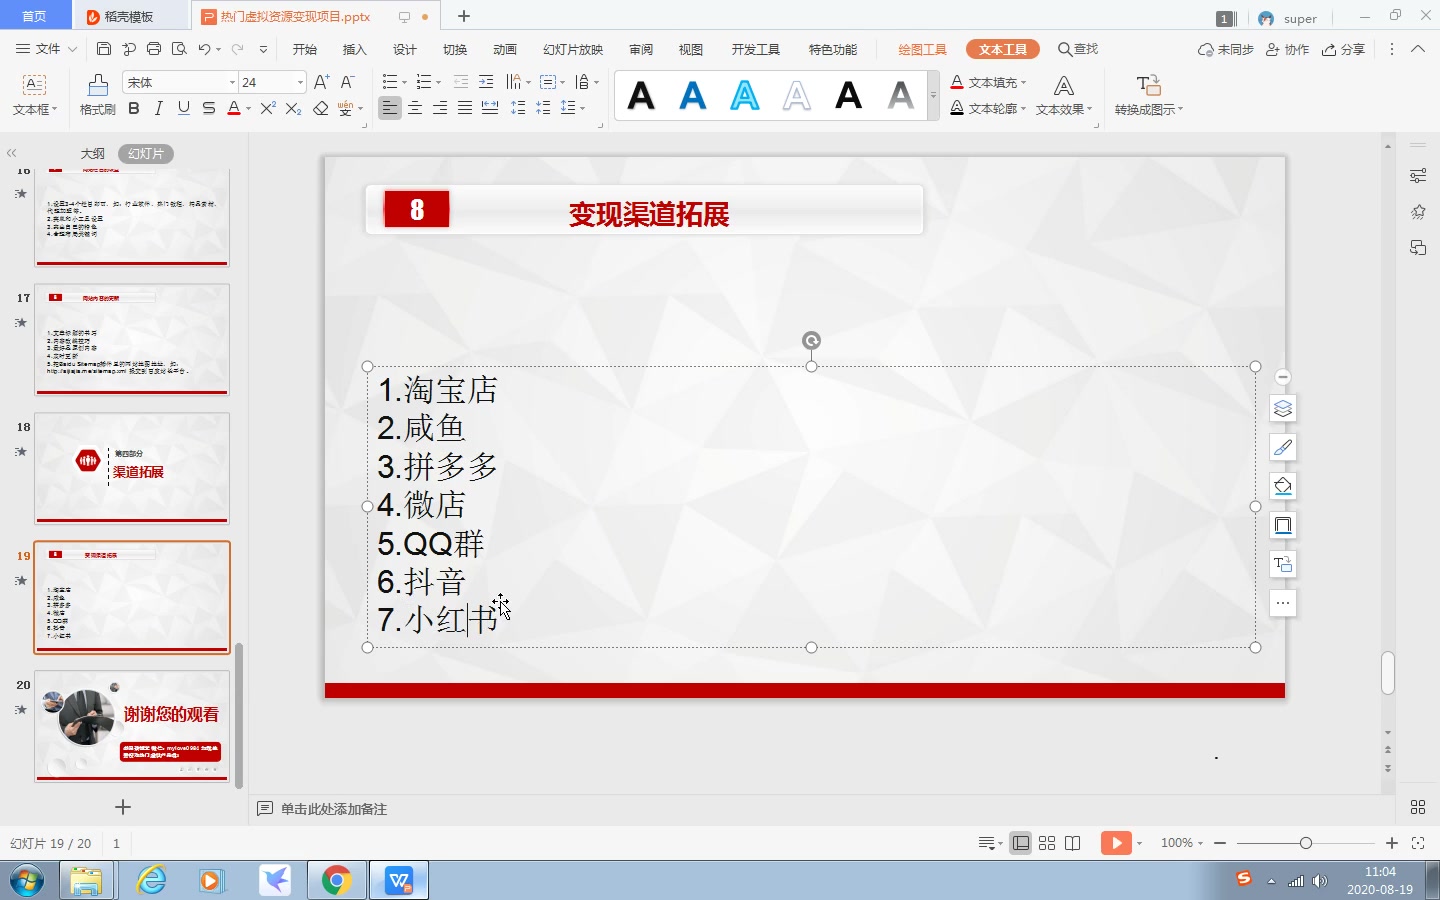Switch to reading view in status bar

pyautogui.click(x=1073, y=843)
